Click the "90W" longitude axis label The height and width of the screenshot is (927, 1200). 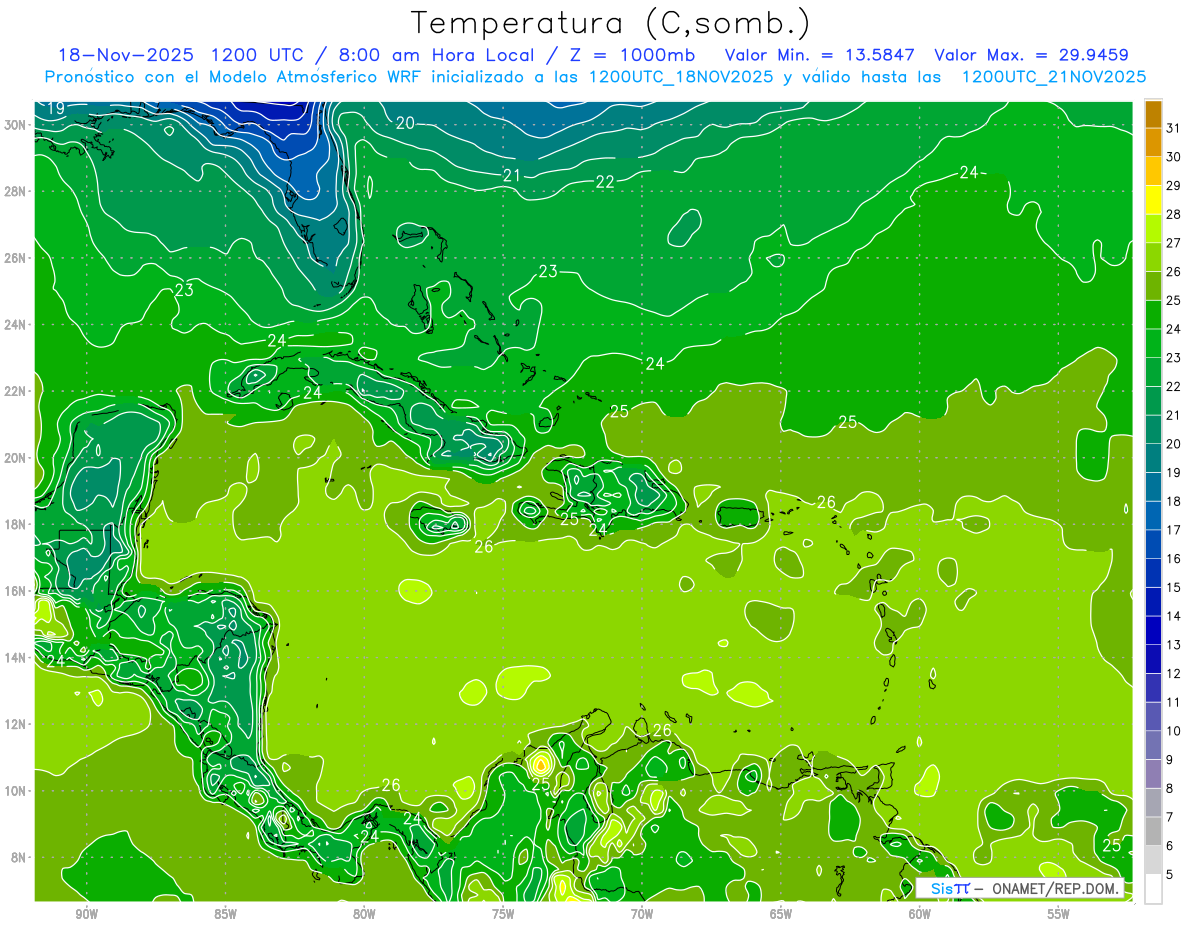click(x=86, y=914)
